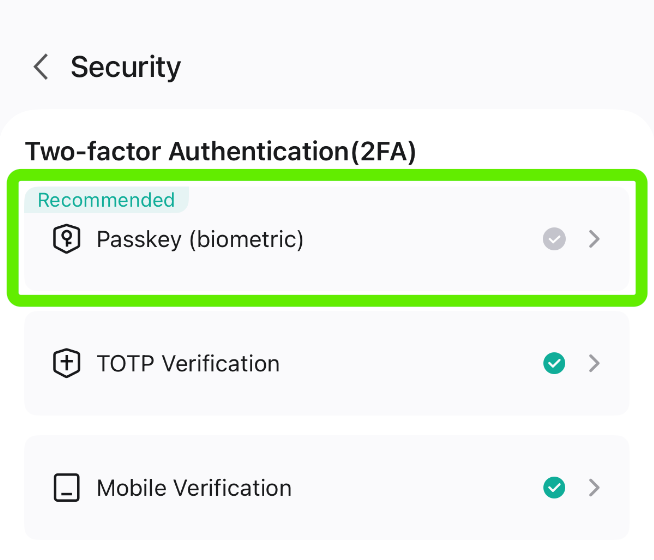Click the TOTP plus-shield icon

click(x=67, y=363)
